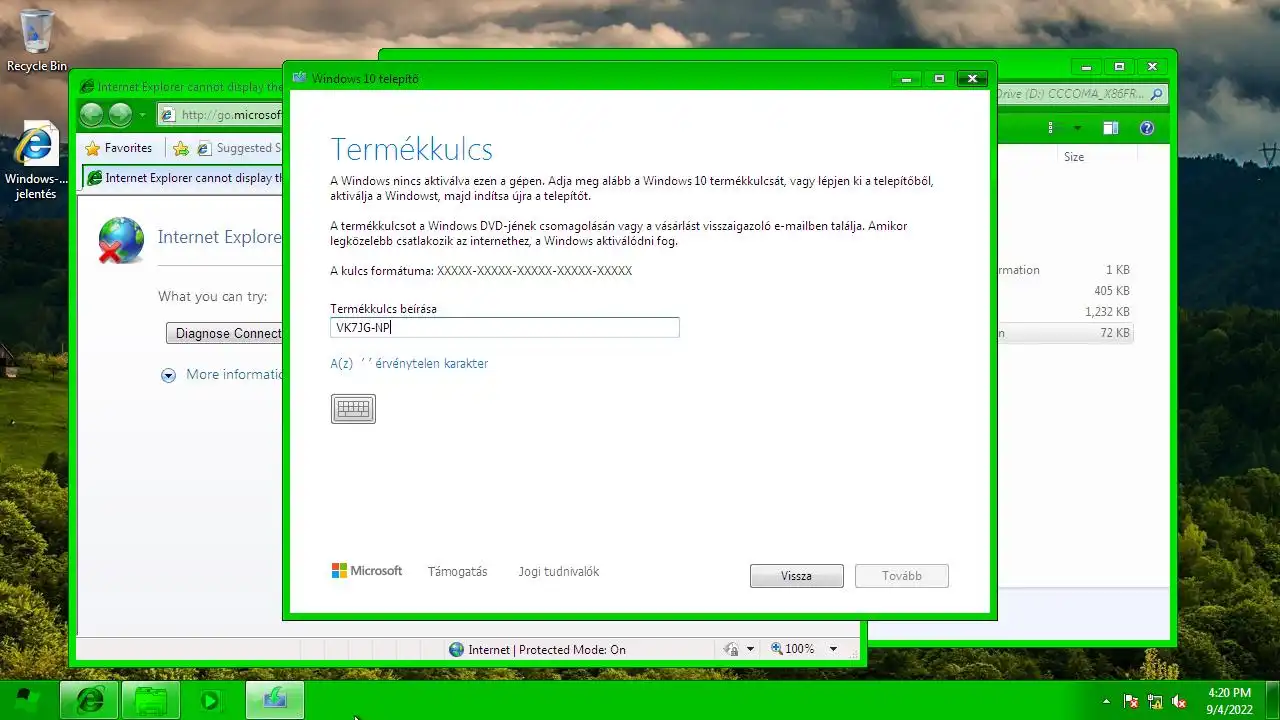This screenshot has width=1280, height=720.
Task: Change view icon in Explorer window toolbar
Action: 1051,128
